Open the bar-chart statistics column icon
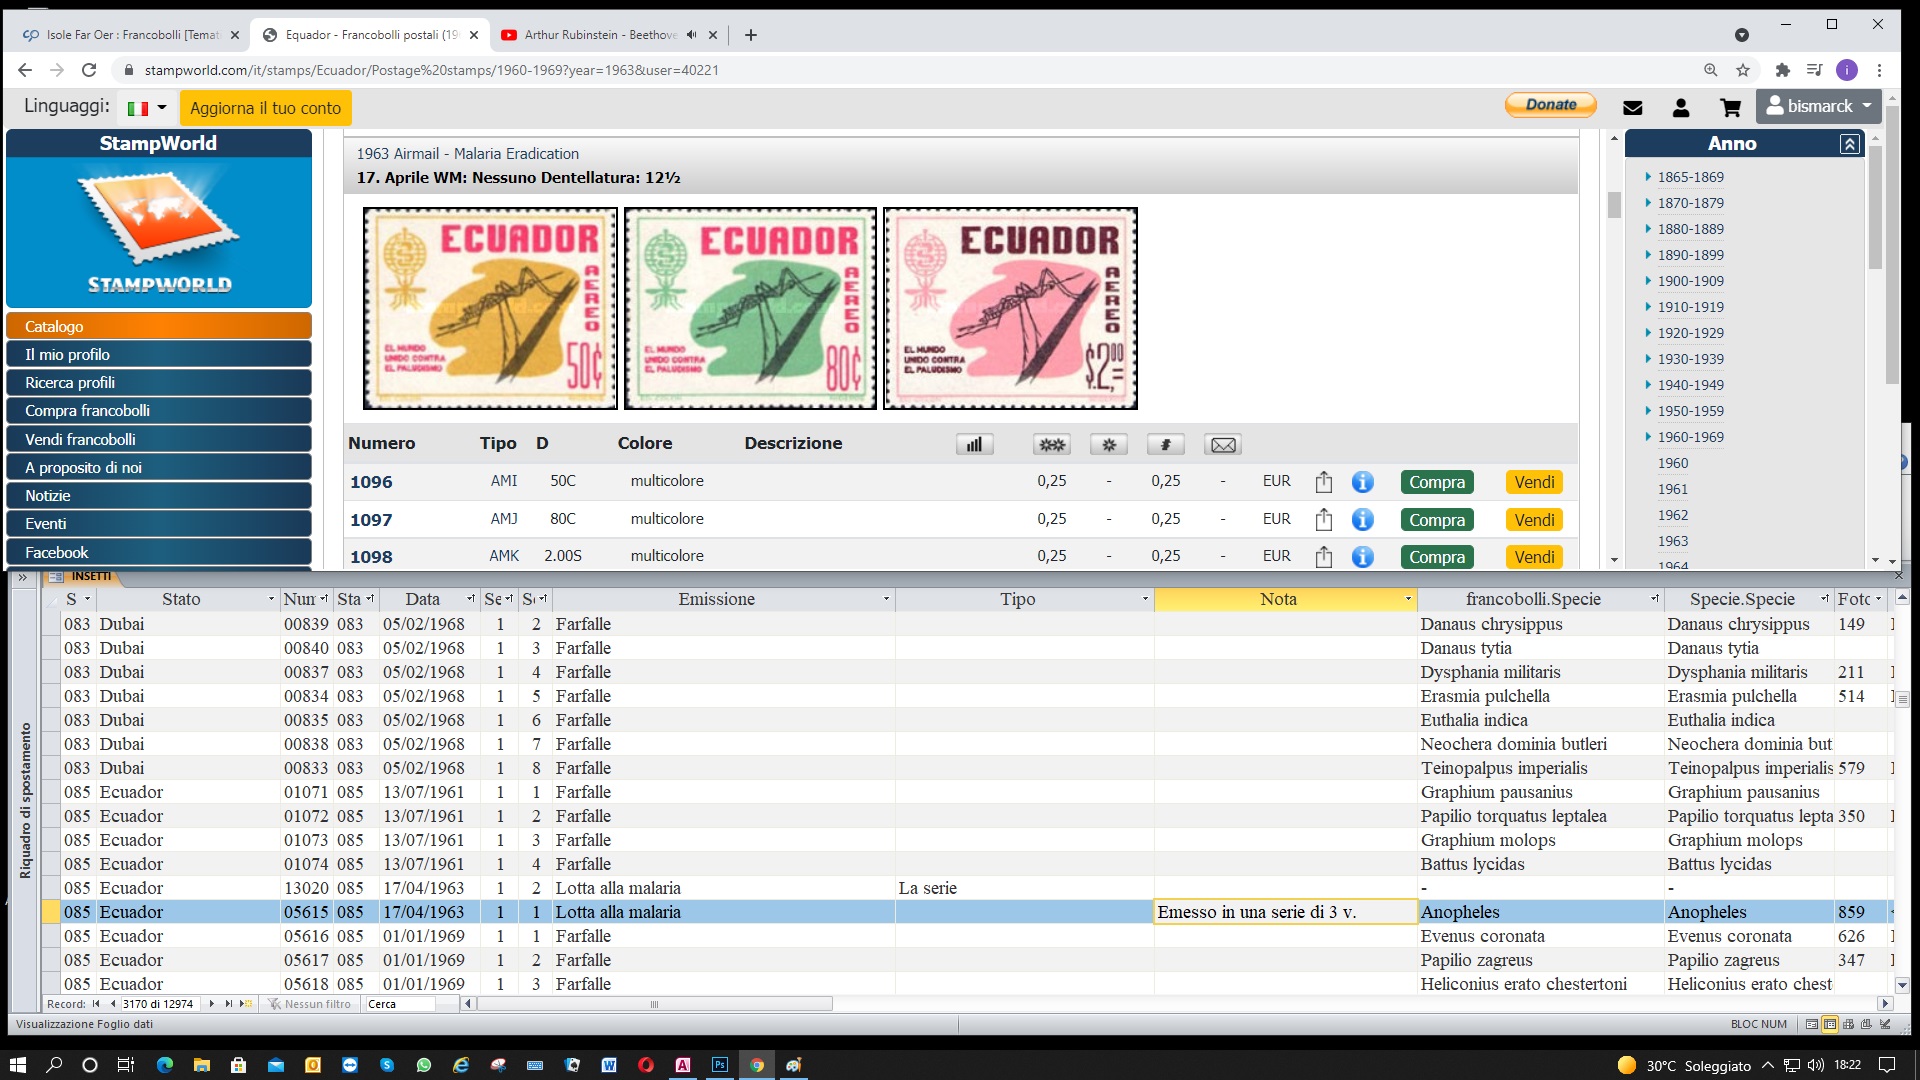1920x1080 pixels. [x=974, y=445]
